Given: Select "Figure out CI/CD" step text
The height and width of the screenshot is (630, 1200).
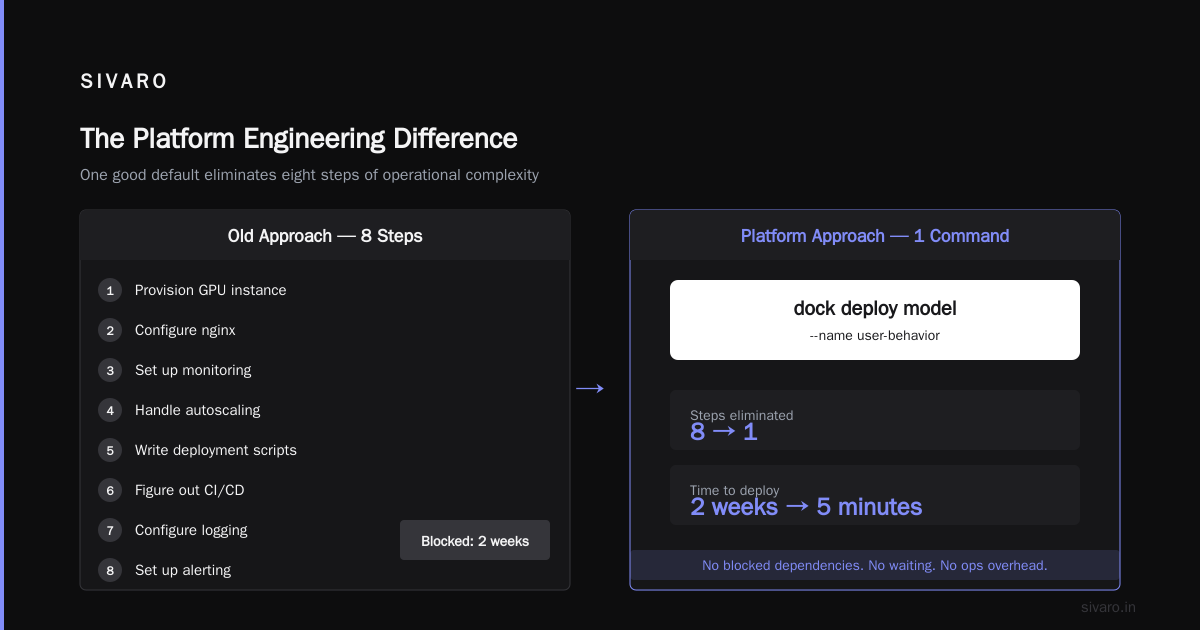Looking at the screenshot, I should [x=190, y=490].
